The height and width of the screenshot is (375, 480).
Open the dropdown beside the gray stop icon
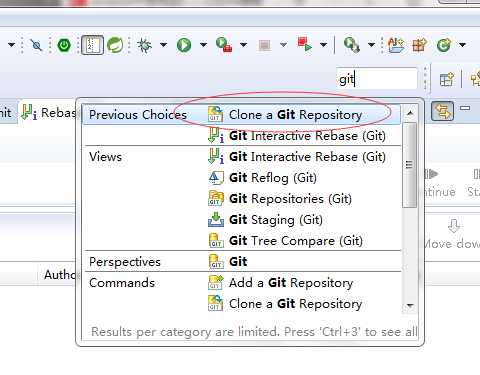(x=283, y=45)
